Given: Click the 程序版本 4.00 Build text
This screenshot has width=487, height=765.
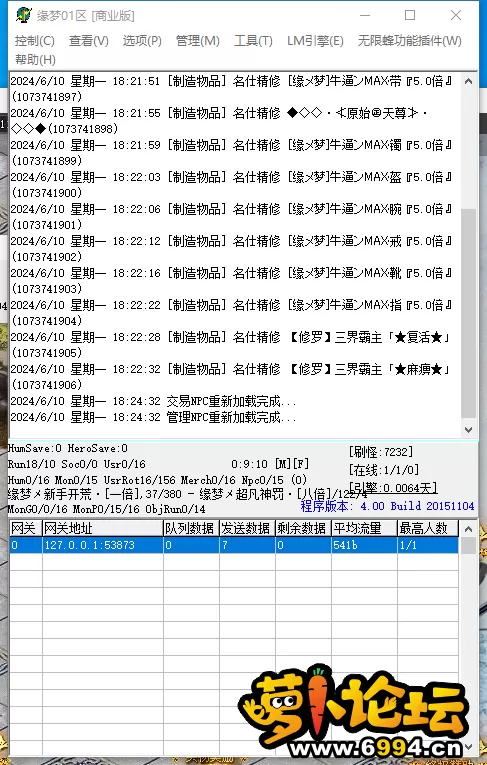Looking at the screenshot, I should point(387,506).
